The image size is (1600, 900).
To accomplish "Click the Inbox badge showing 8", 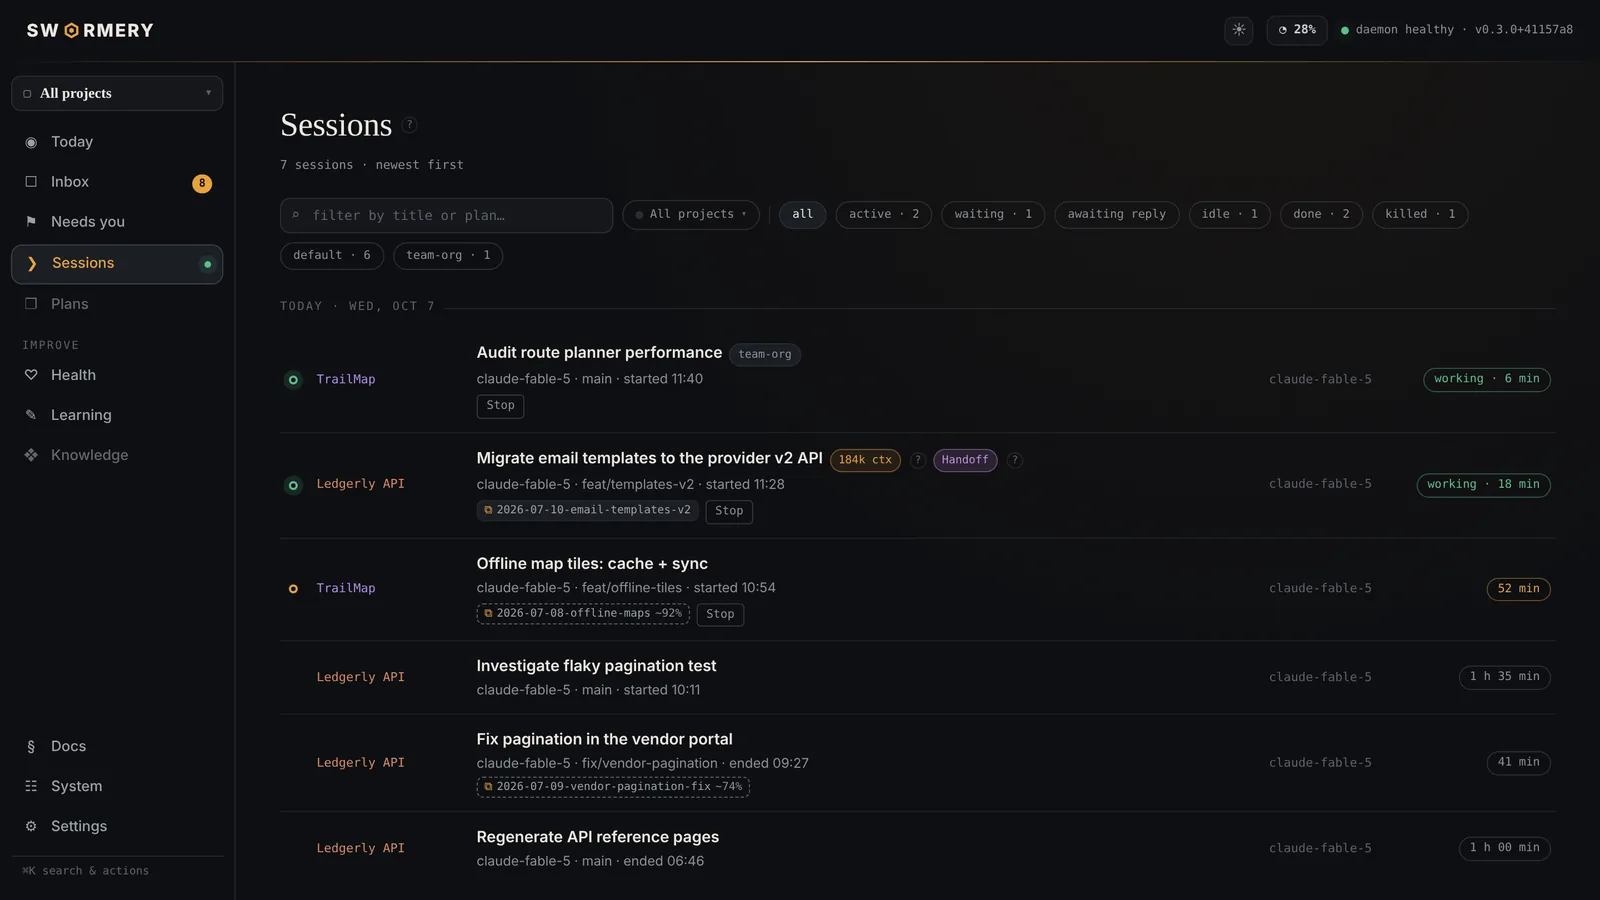I will (x=202, y=183).
